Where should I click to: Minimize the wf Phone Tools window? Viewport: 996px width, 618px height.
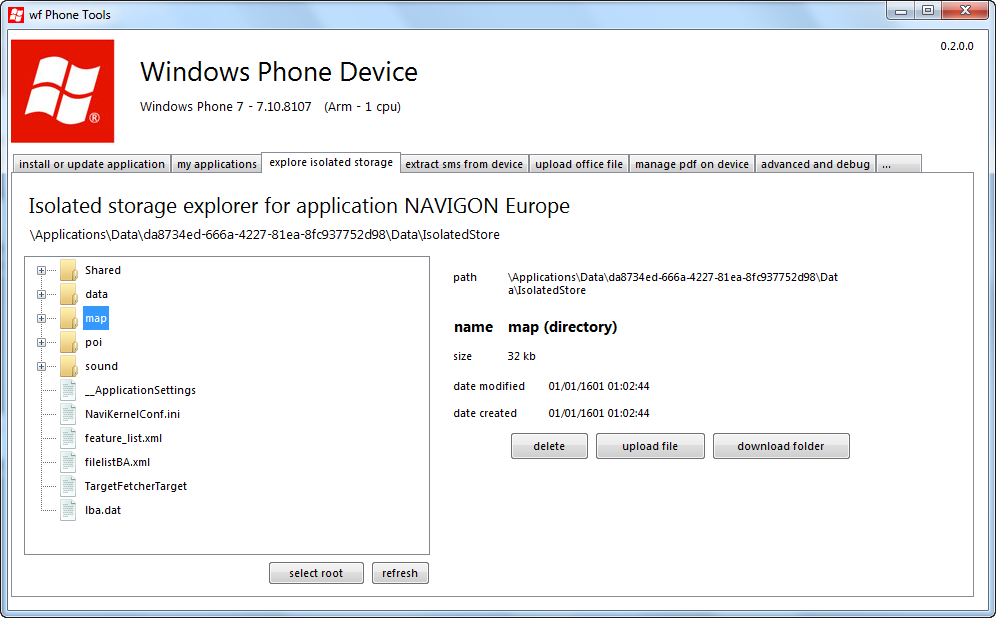pyautogui.click(x=901, y=11)
